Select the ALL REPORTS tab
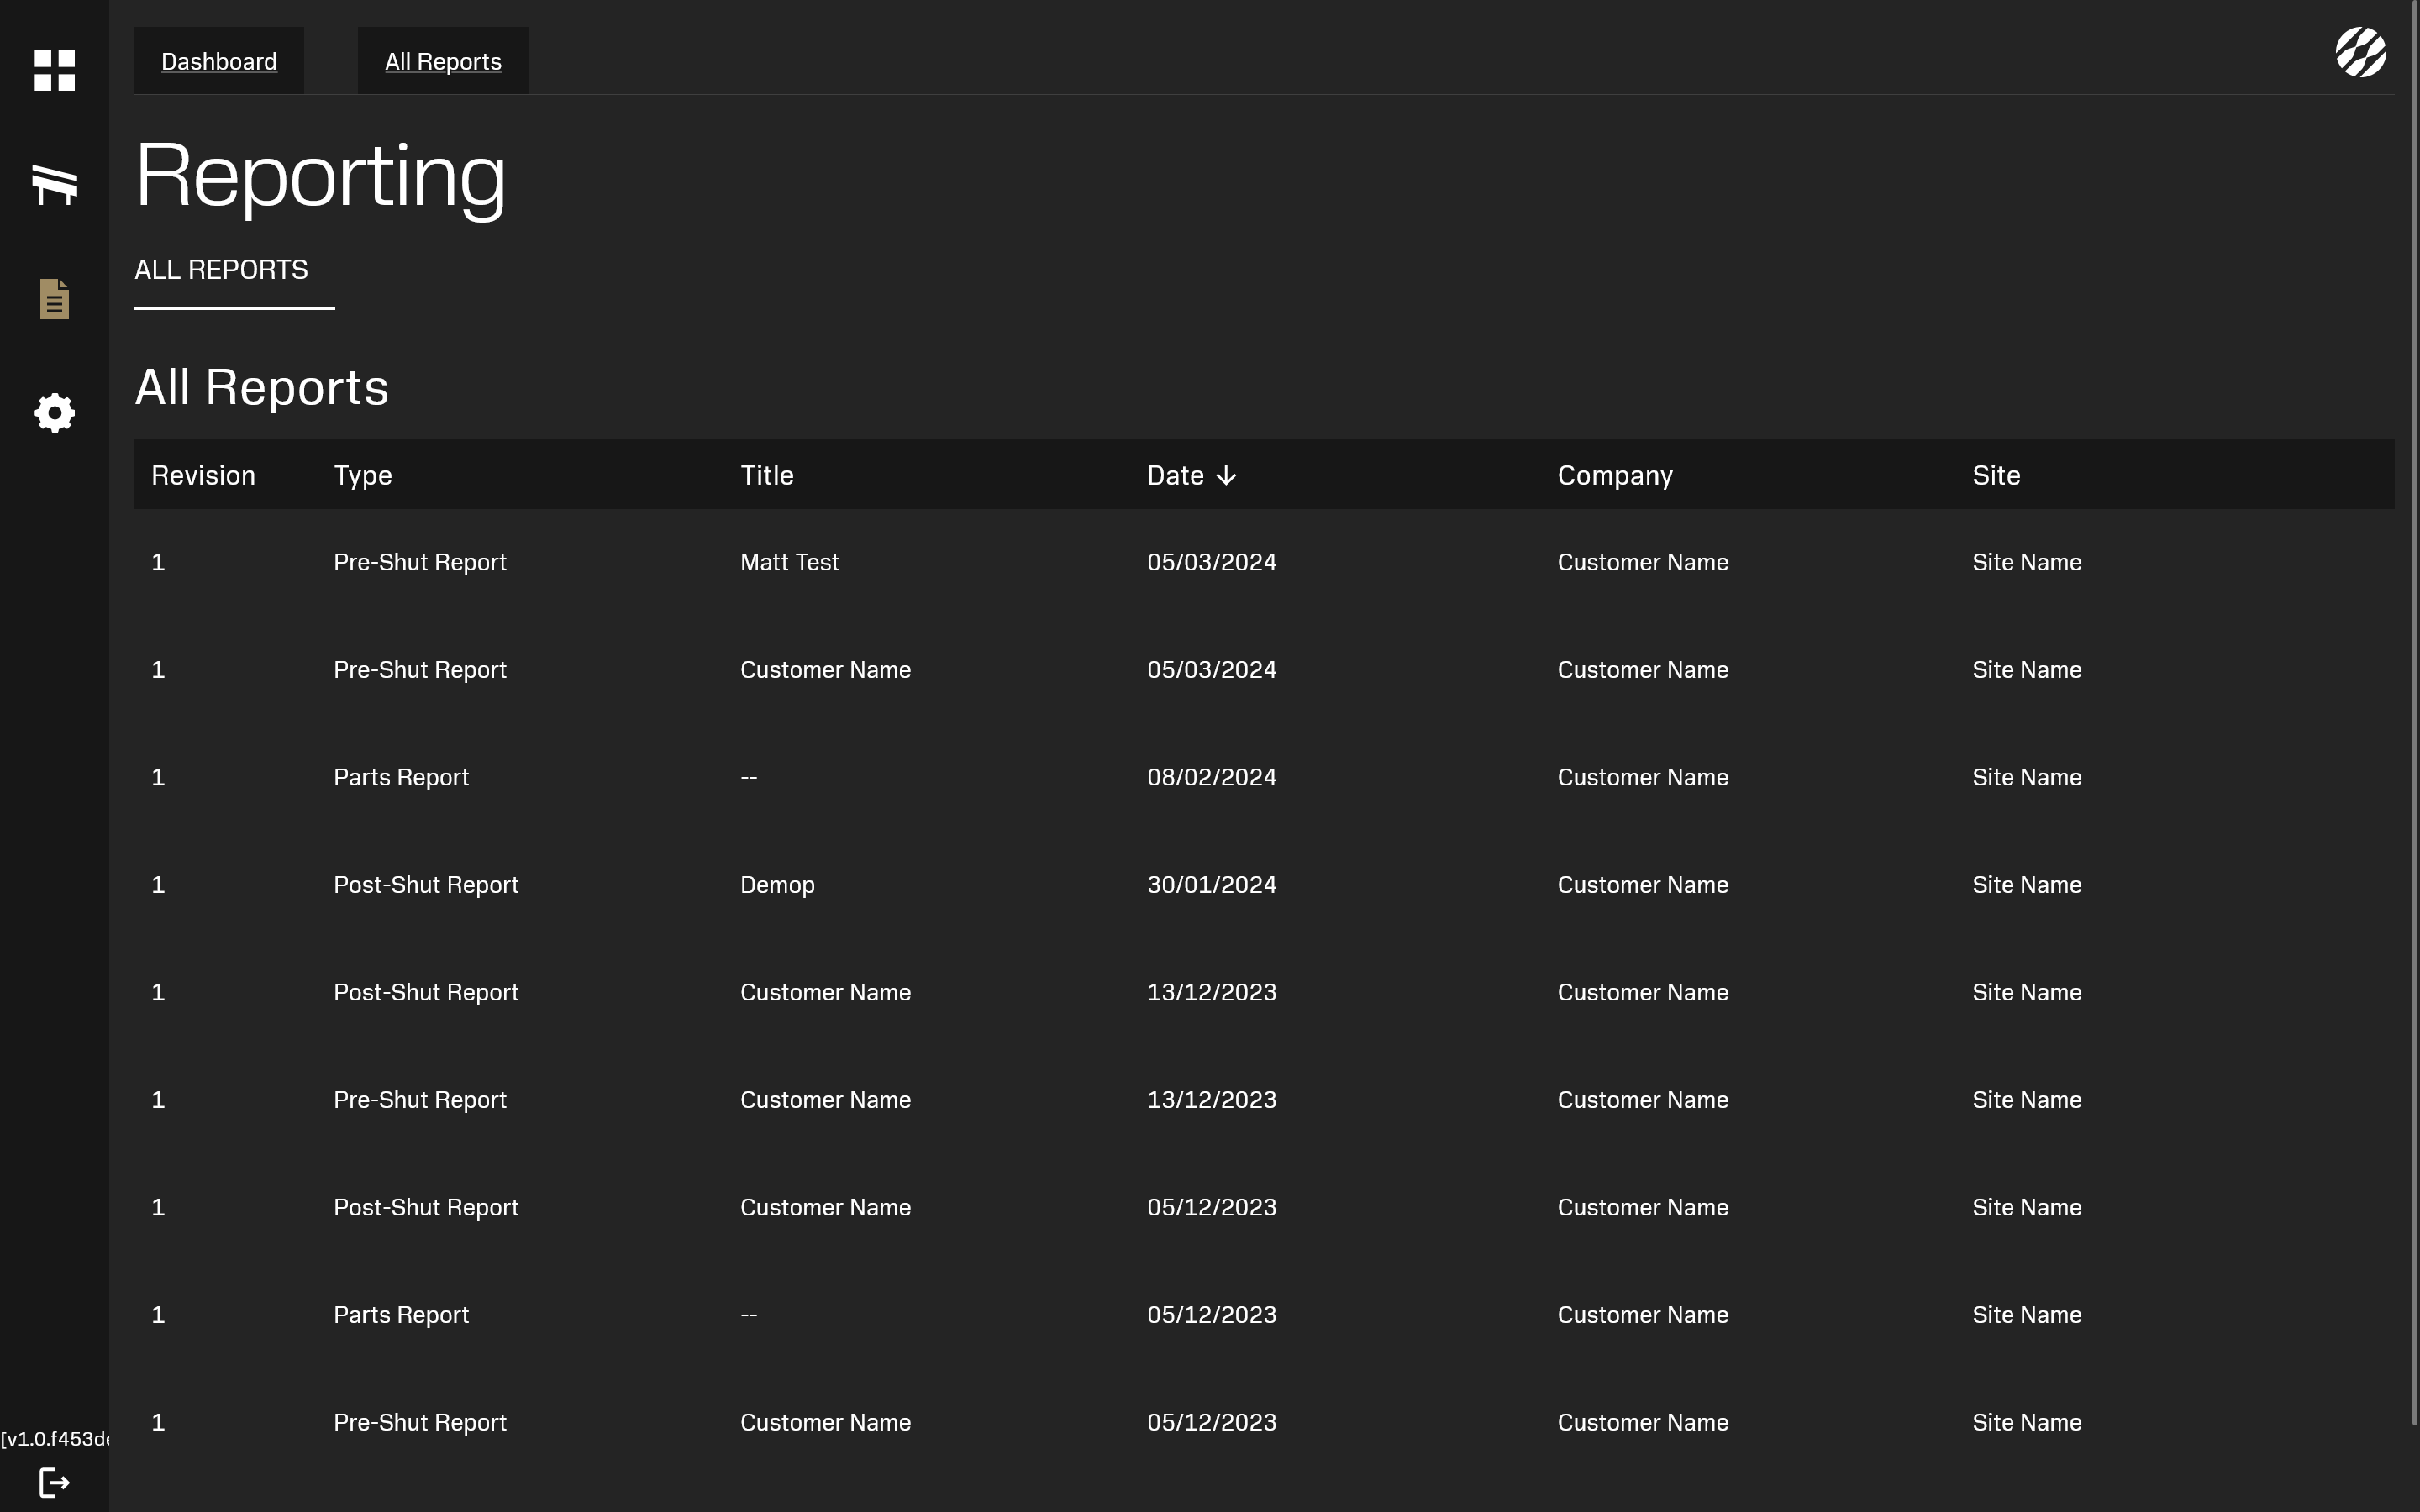Screen dimensions: 2420x1512 [x=221, y=270]
